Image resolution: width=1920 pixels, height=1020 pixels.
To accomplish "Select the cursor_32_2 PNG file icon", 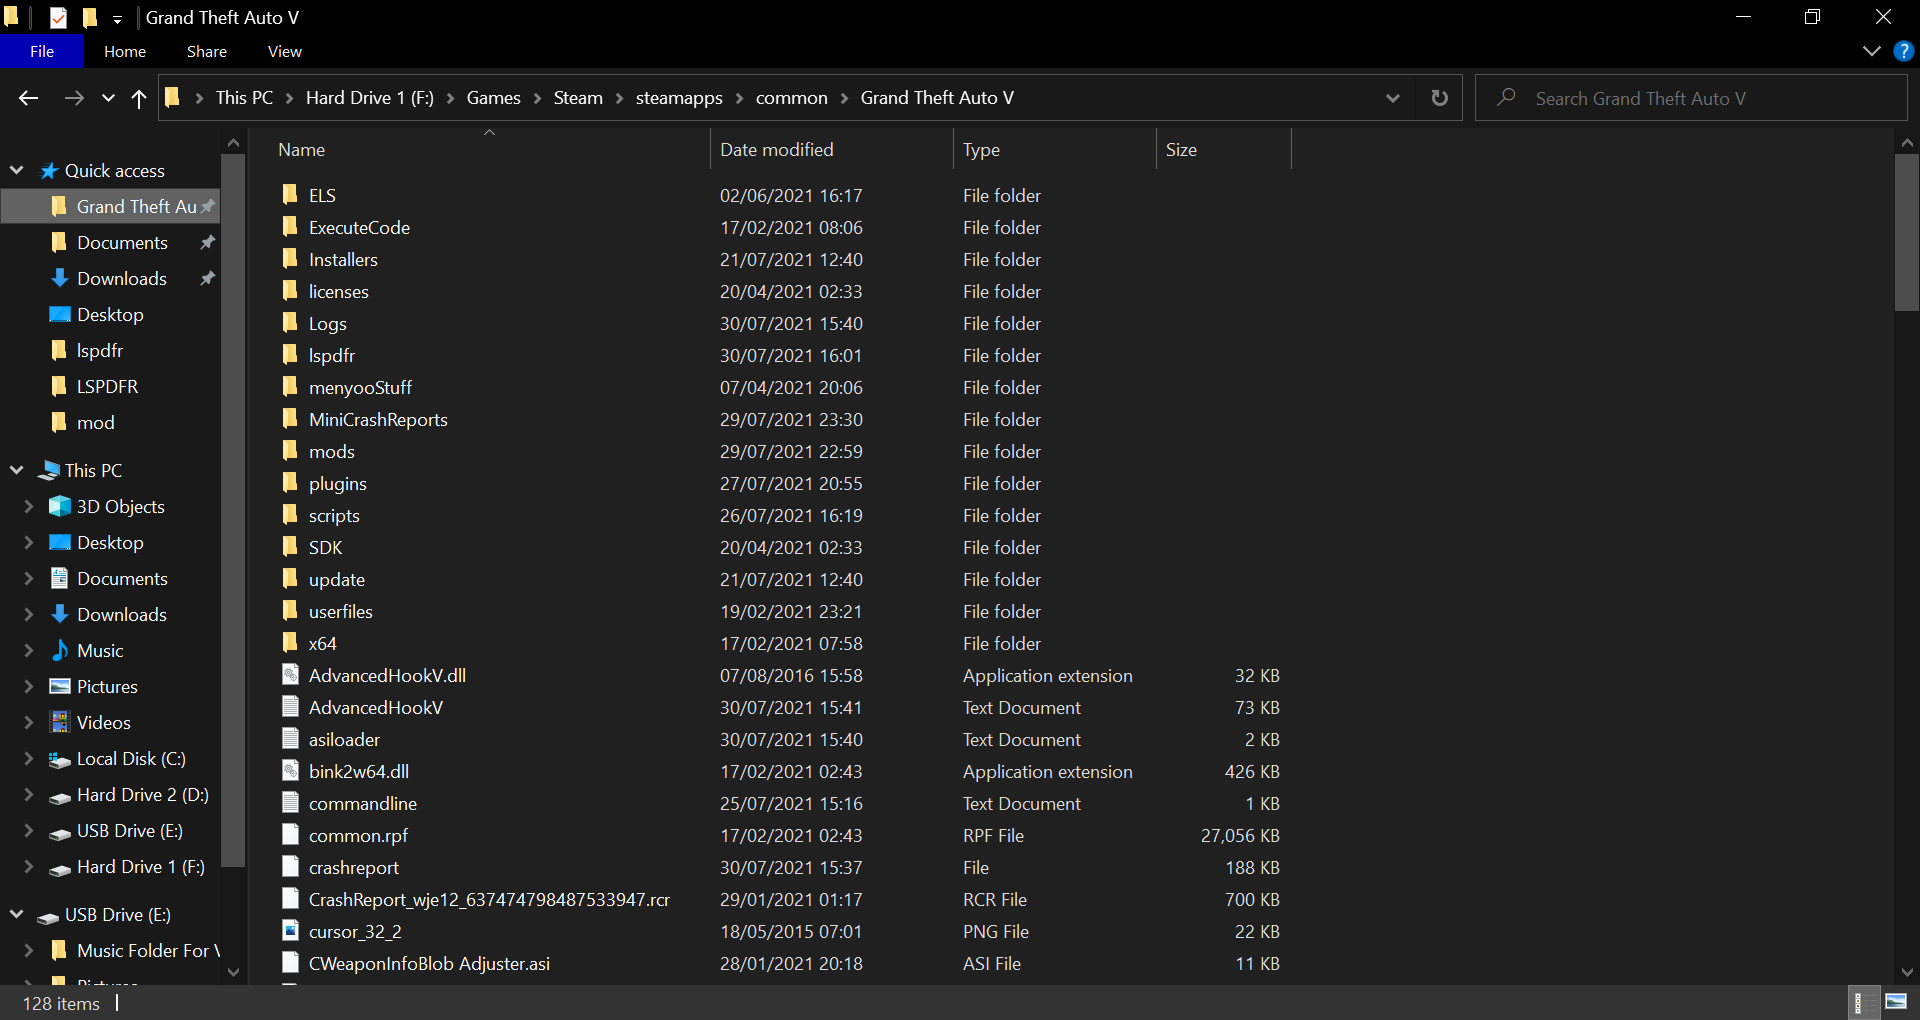I will 290,931.
